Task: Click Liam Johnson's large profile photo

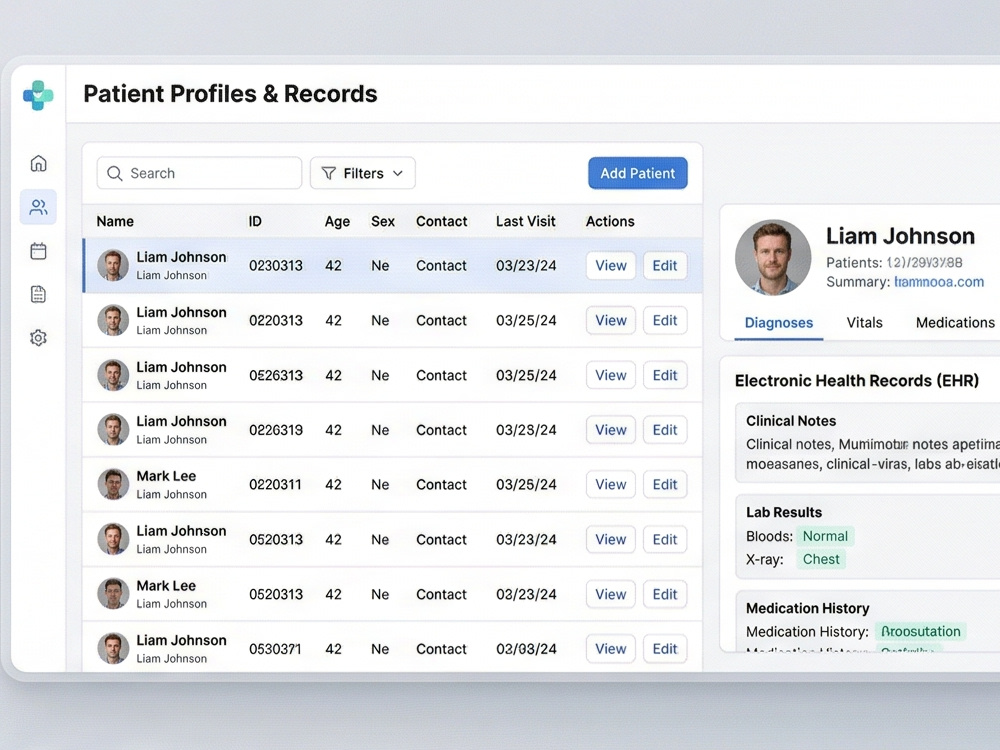Action: pyautogui.click(x=773, y=258)
